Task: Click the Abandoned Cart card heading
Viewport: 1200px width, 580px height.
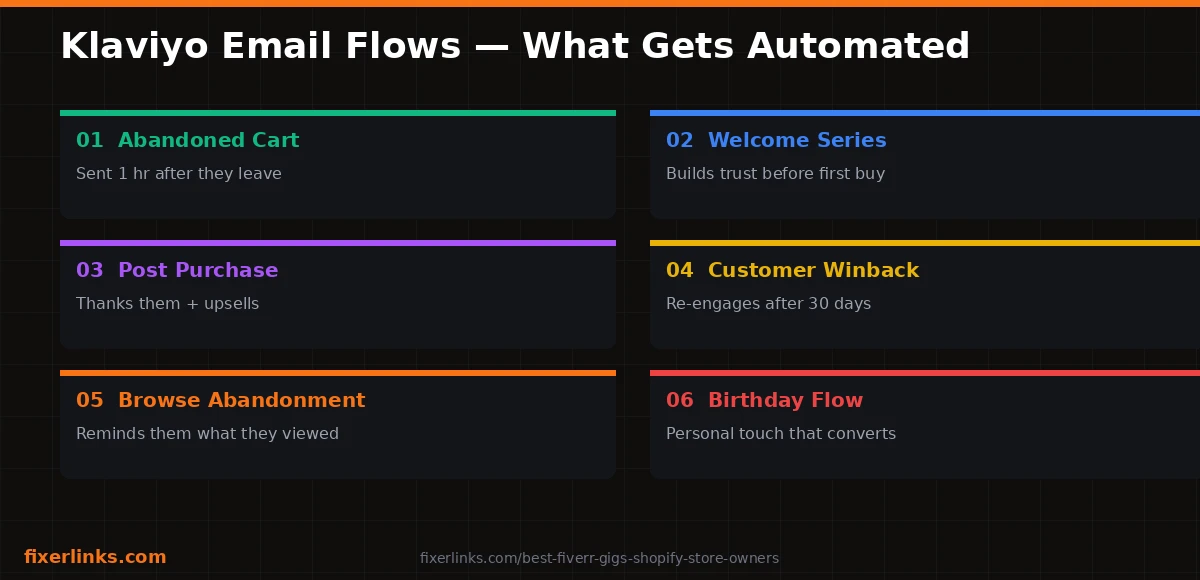Action: (x=187, y=141)
